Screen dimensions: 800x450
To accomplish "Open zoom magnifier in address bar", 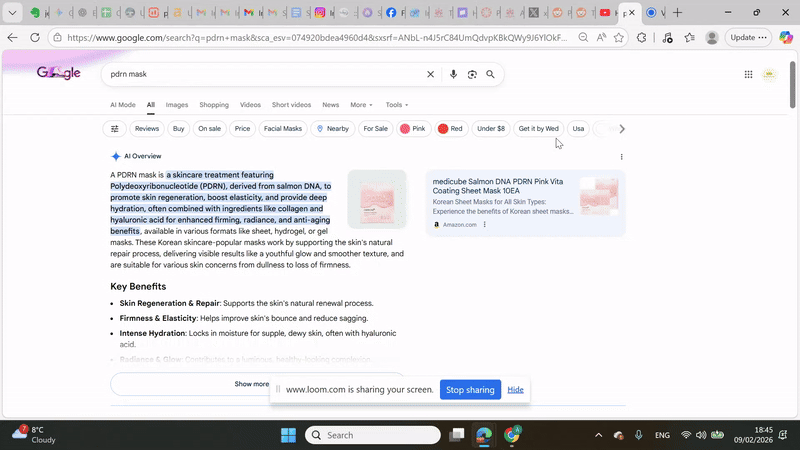I will tap(583, 37).
